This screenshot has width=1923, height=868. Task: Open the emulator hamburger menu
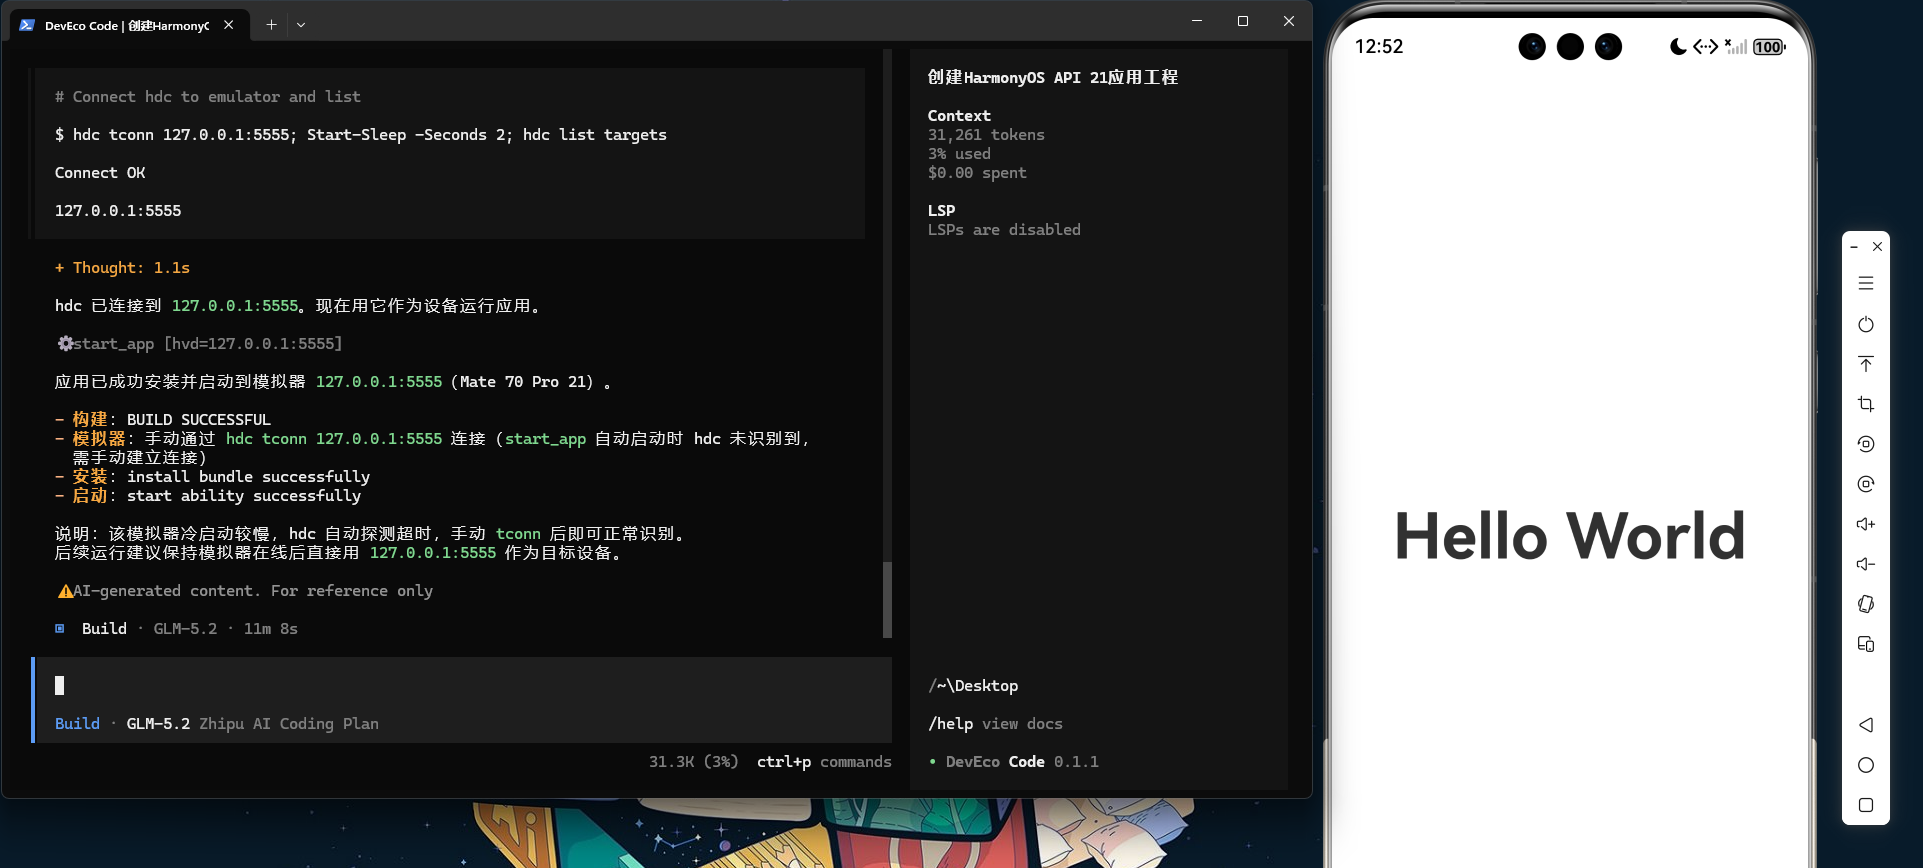tap(1866, 284)
